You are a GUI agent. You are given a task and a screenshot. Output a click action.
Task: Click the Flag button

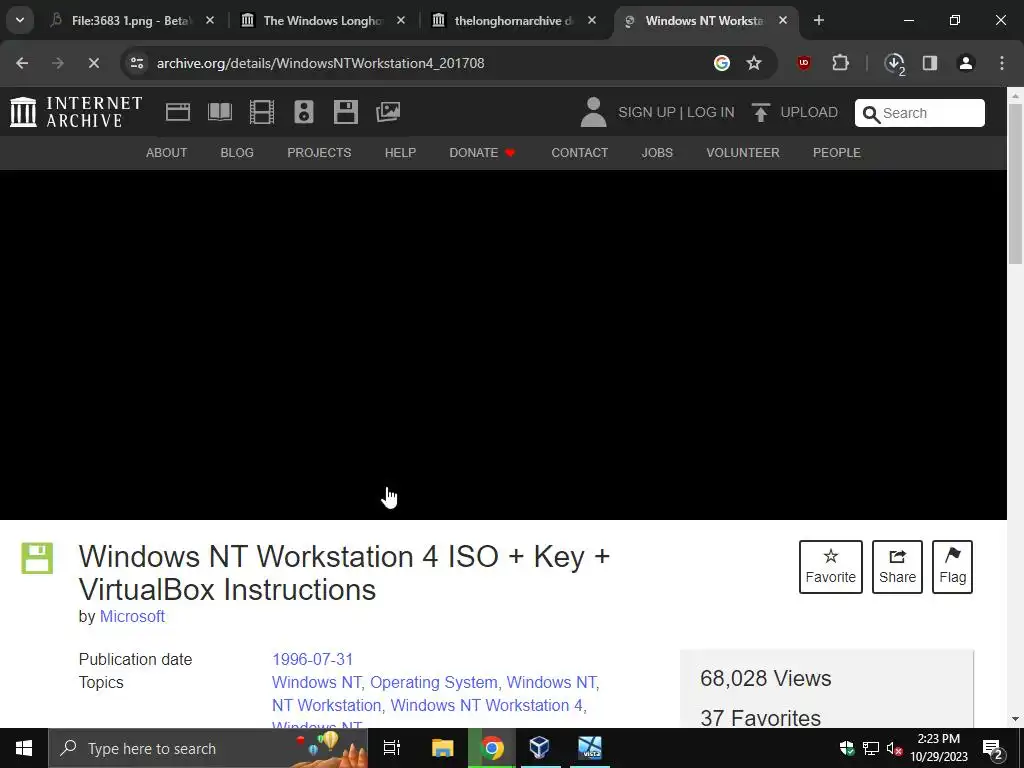tap(952, 567)
